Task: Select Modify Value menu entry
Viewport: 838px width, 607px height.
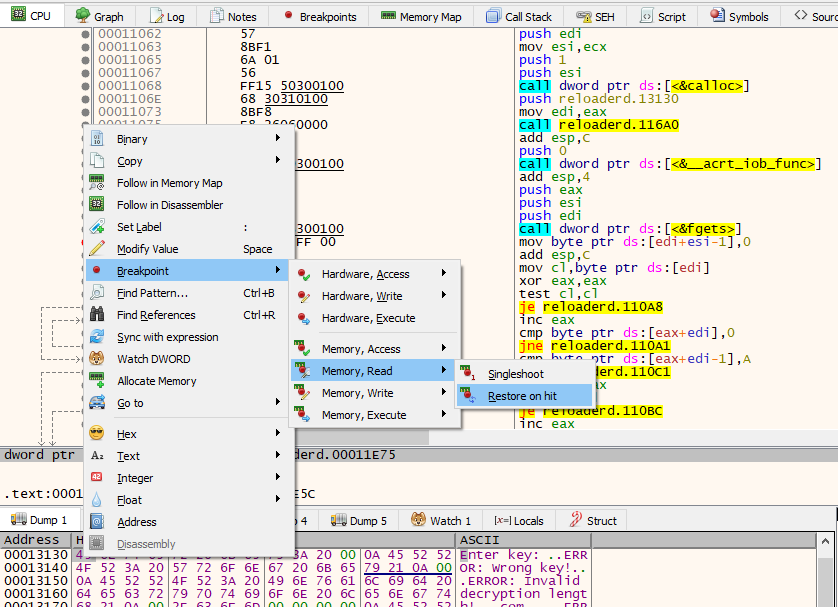Action: (189, 249)
